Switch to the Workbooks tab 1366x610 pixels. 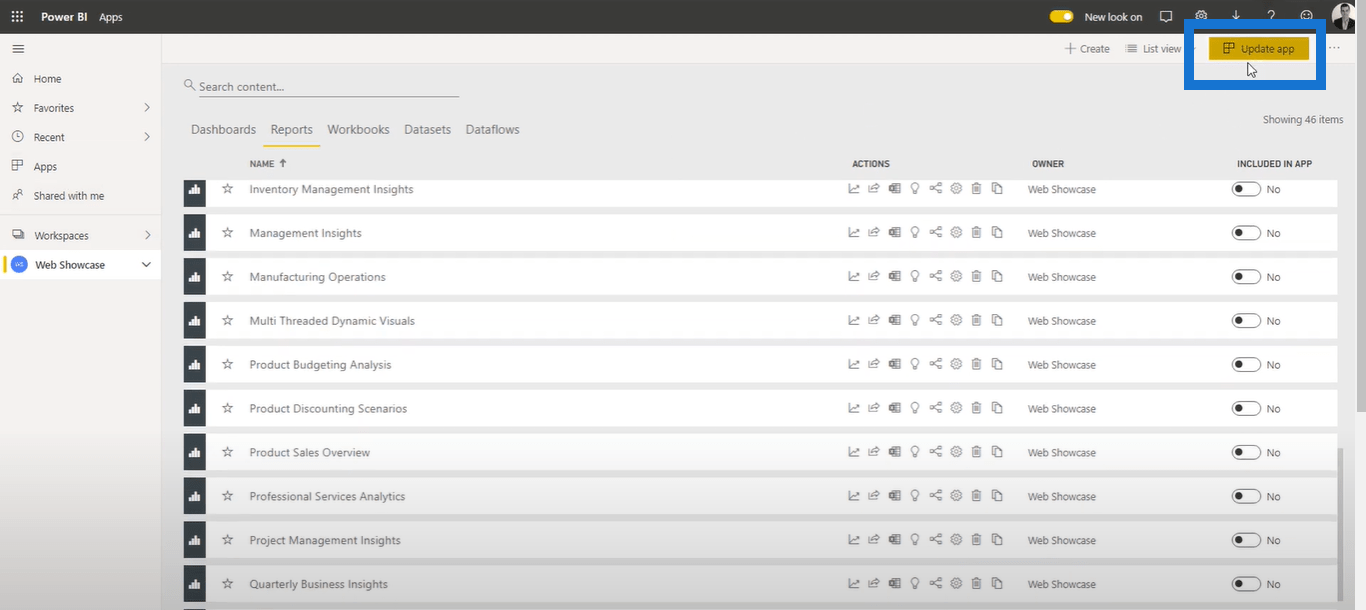pos(358,130)
